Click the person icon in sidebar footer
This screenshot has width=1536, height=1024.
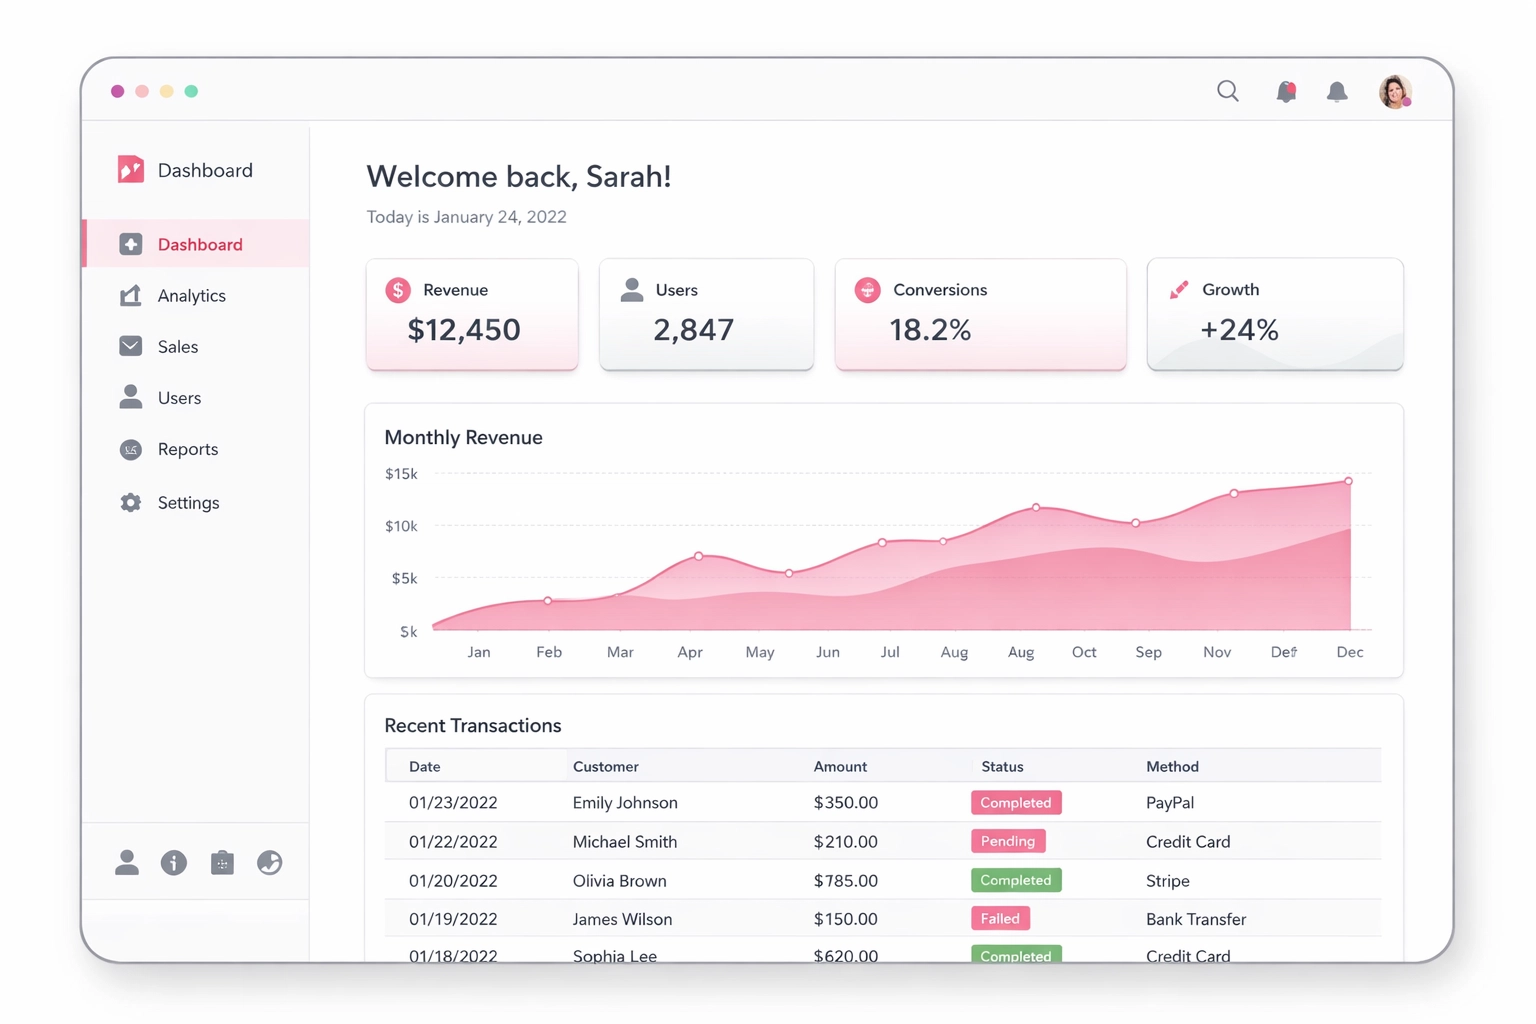127,863
